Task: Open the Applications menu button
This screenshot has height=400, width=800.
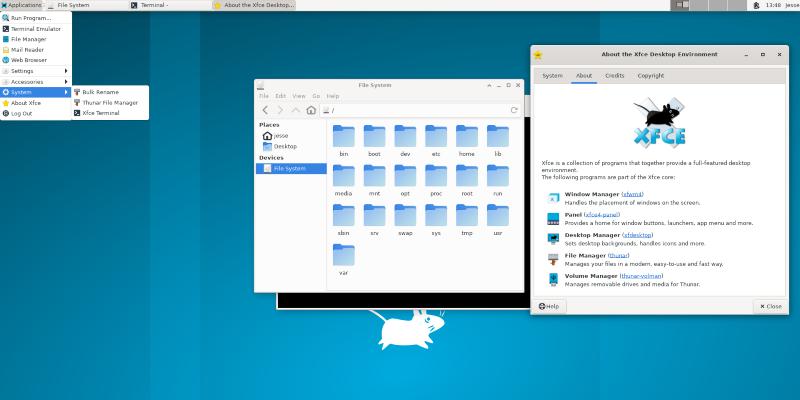Action: point(22,5)
